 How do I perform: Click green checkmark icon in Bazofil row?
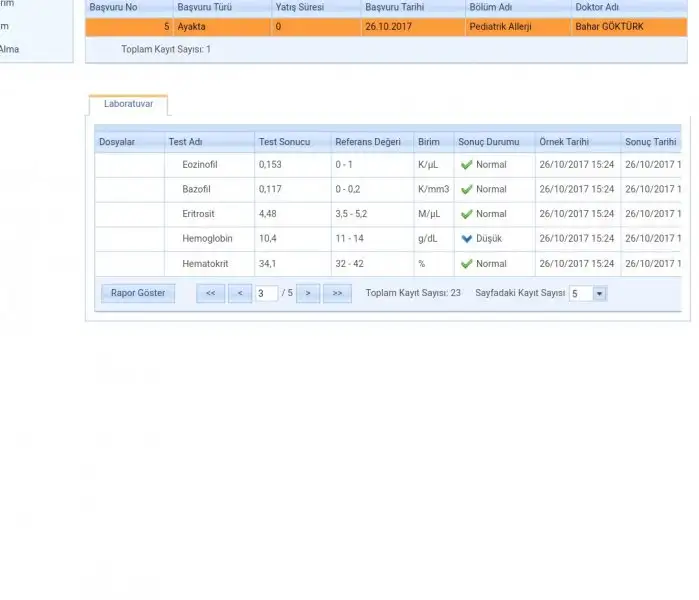pos(466,189)
